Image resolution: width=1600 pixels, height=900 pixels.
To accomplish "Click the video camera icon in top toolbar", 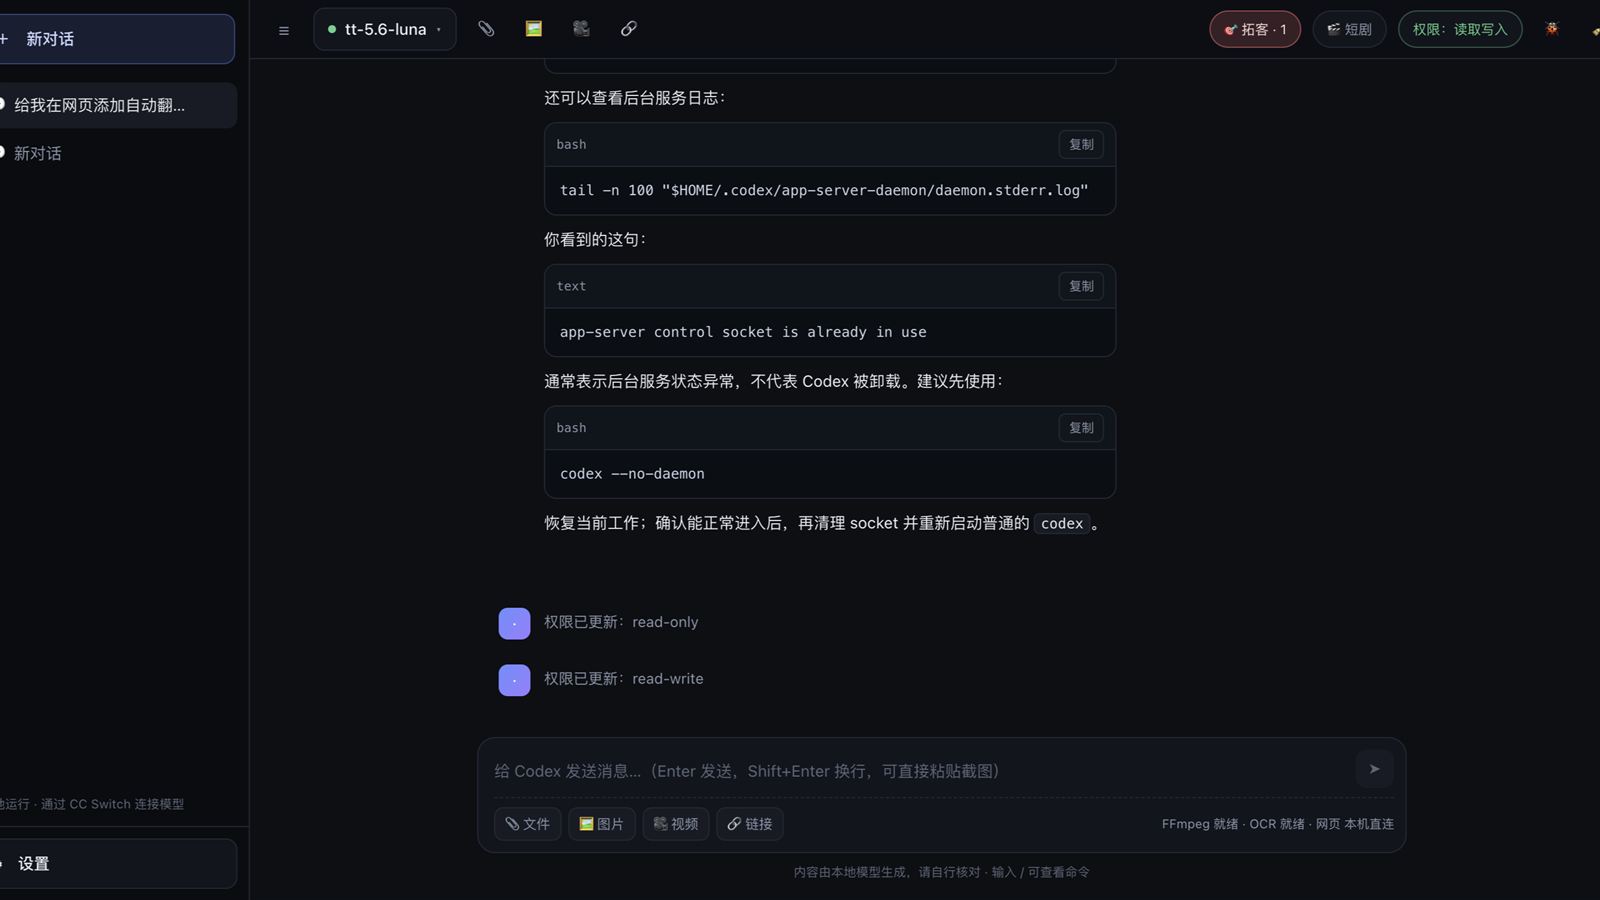I will coord(581,29).
